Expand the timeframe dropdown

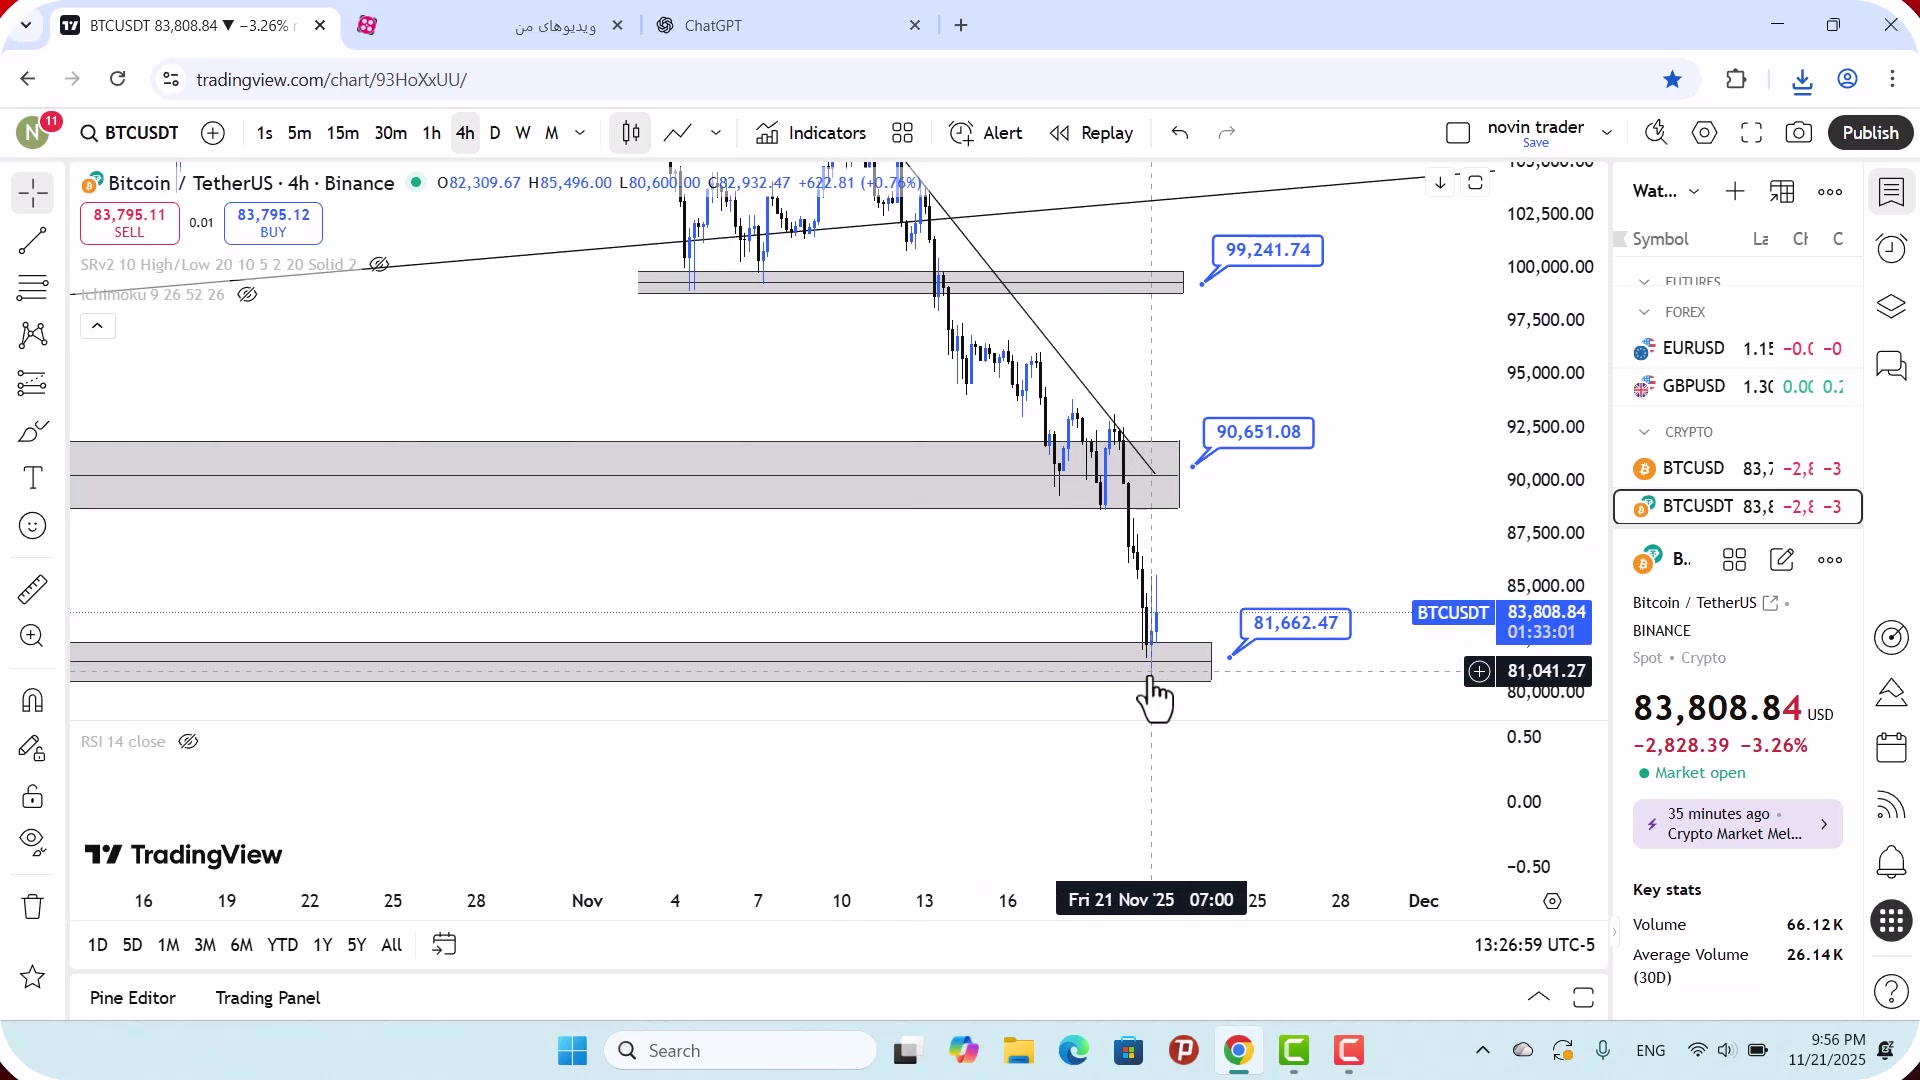[580, 133]
